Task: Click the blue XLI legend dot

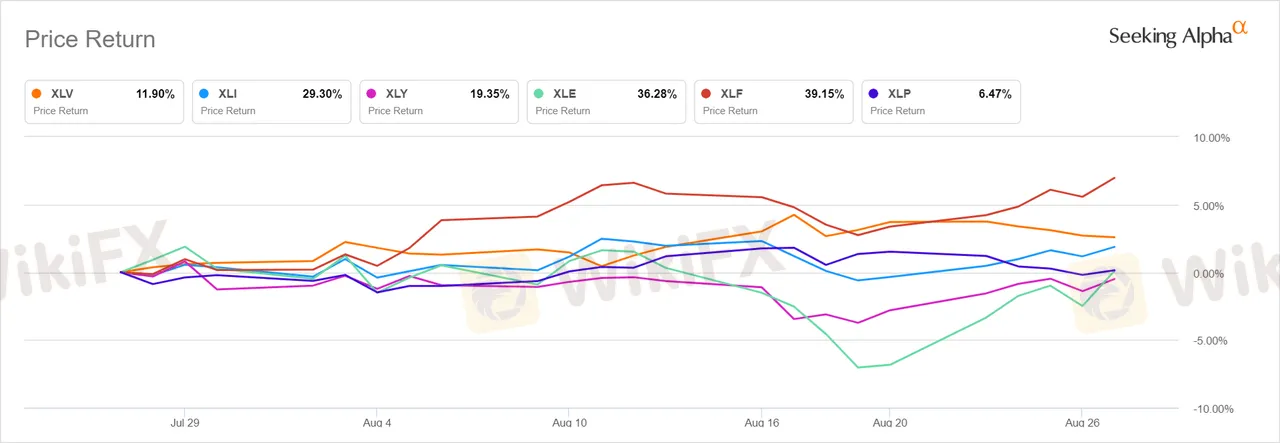Action: pyautogui.click(x=204, y=94)
